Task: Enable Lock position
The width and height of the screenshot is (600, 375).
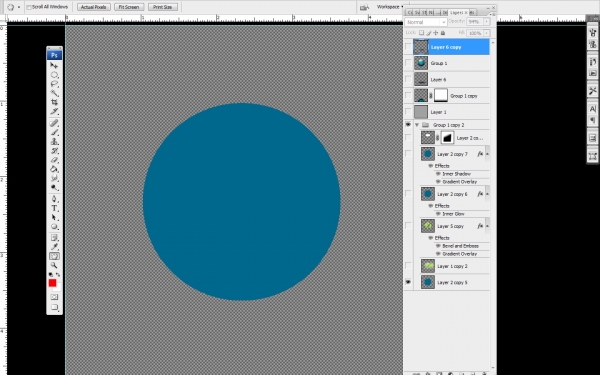Action: pos(436,33)
